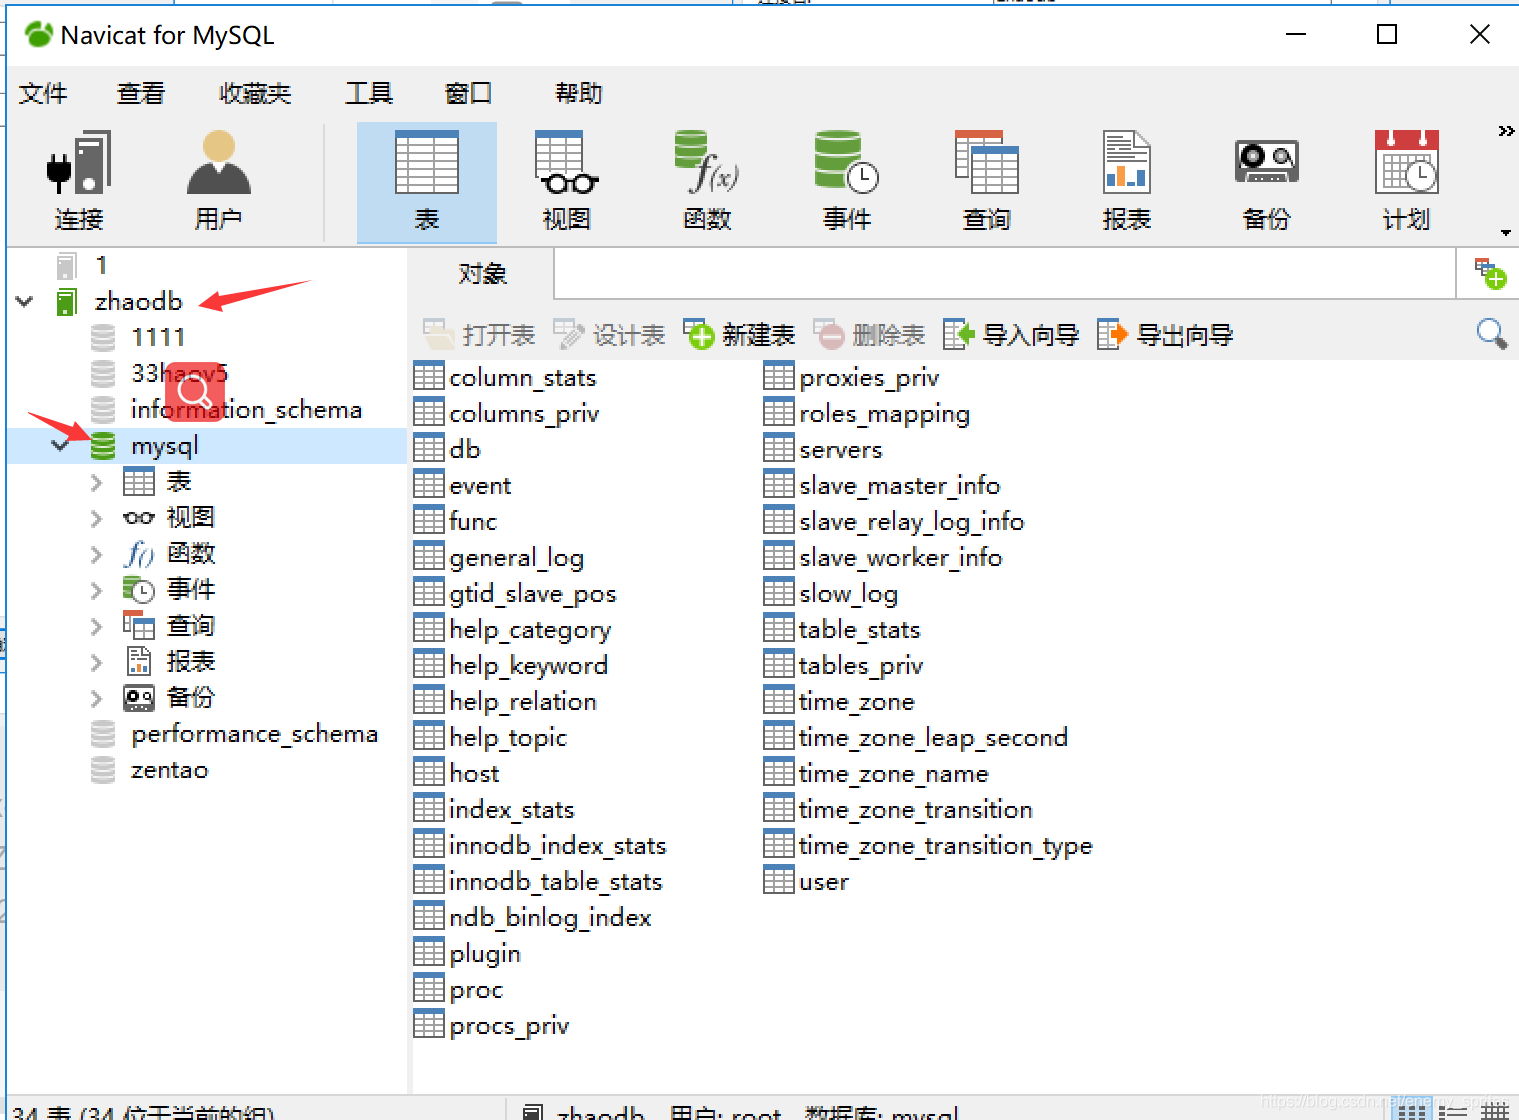The height and width of the screenshot is (1120, 1519).
Task: Click the search magnifier in object toolbar
Action: point(1491,333)
